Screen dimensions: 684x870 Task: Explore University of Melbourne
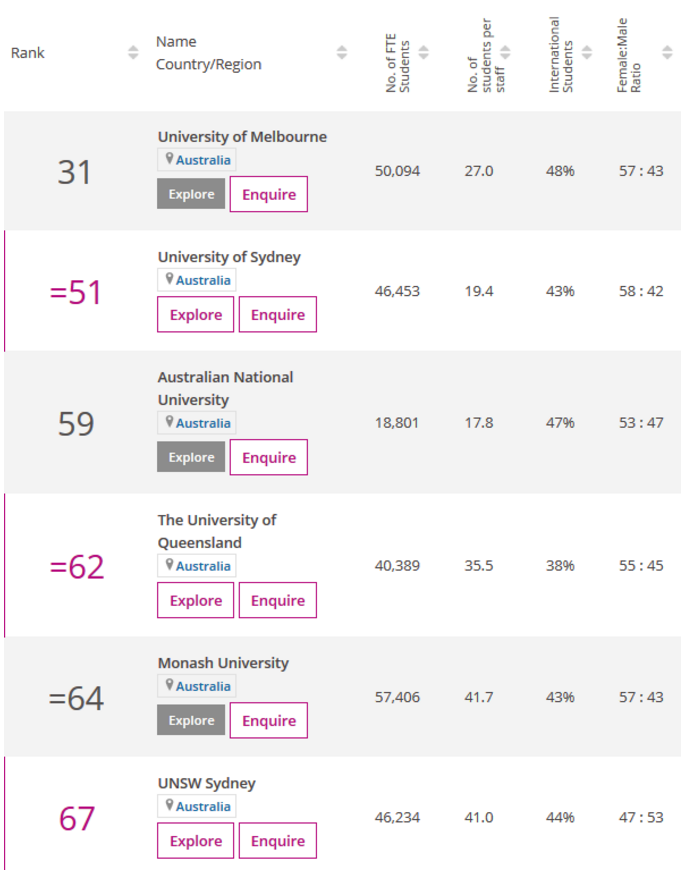191,194
